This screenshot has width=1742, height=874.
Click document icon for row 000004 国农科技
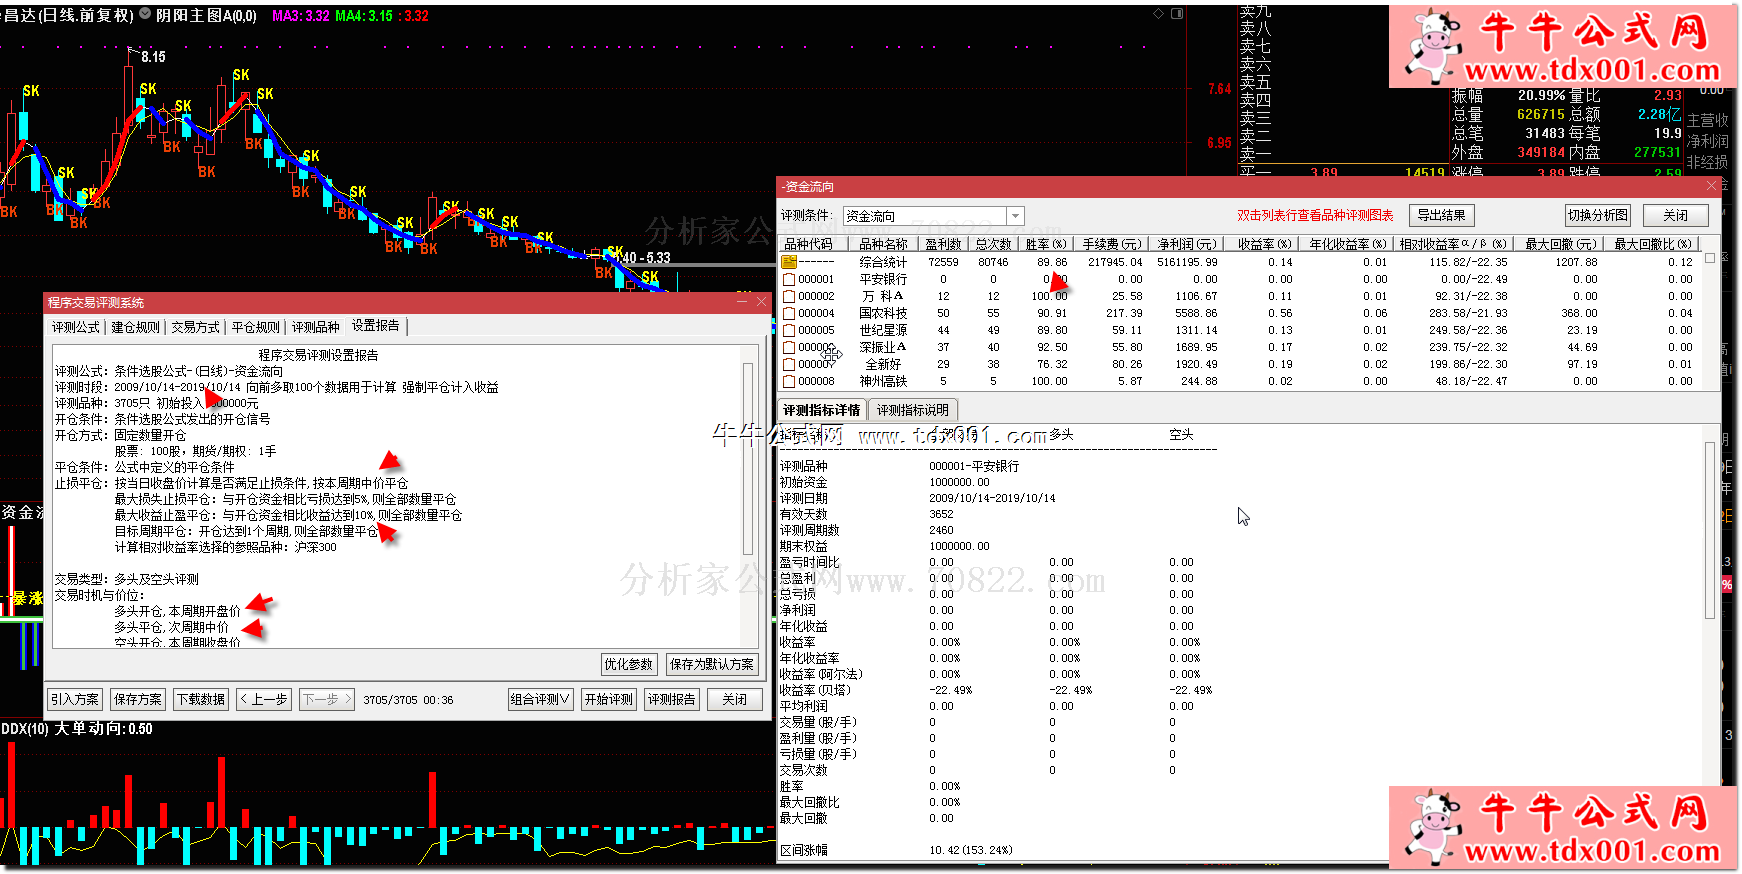tap(789, 313)
